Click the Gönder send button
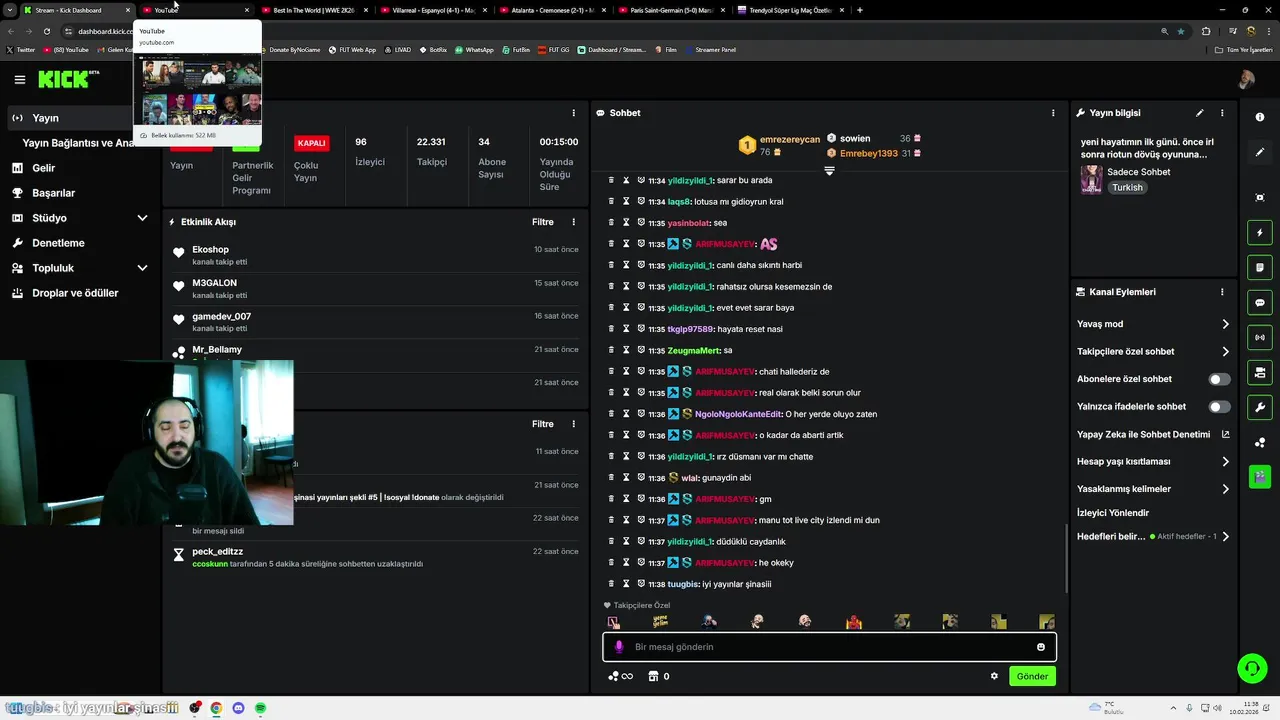The image size is (1280, 720). 1032,676
